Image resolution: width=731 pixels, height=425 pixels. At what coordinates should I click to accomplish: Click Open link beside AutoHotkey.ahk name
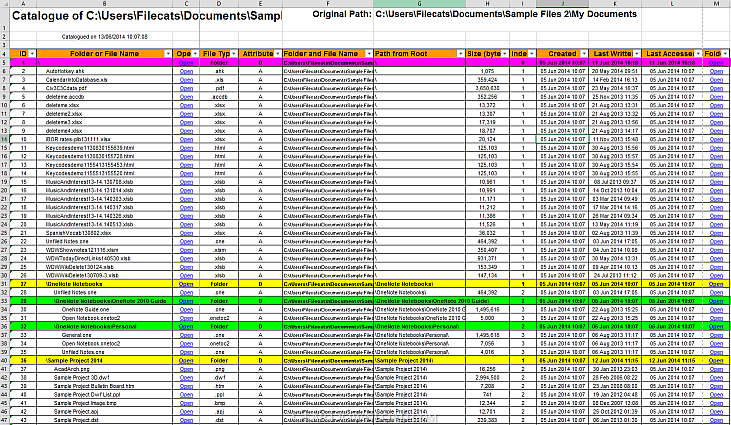186,72
